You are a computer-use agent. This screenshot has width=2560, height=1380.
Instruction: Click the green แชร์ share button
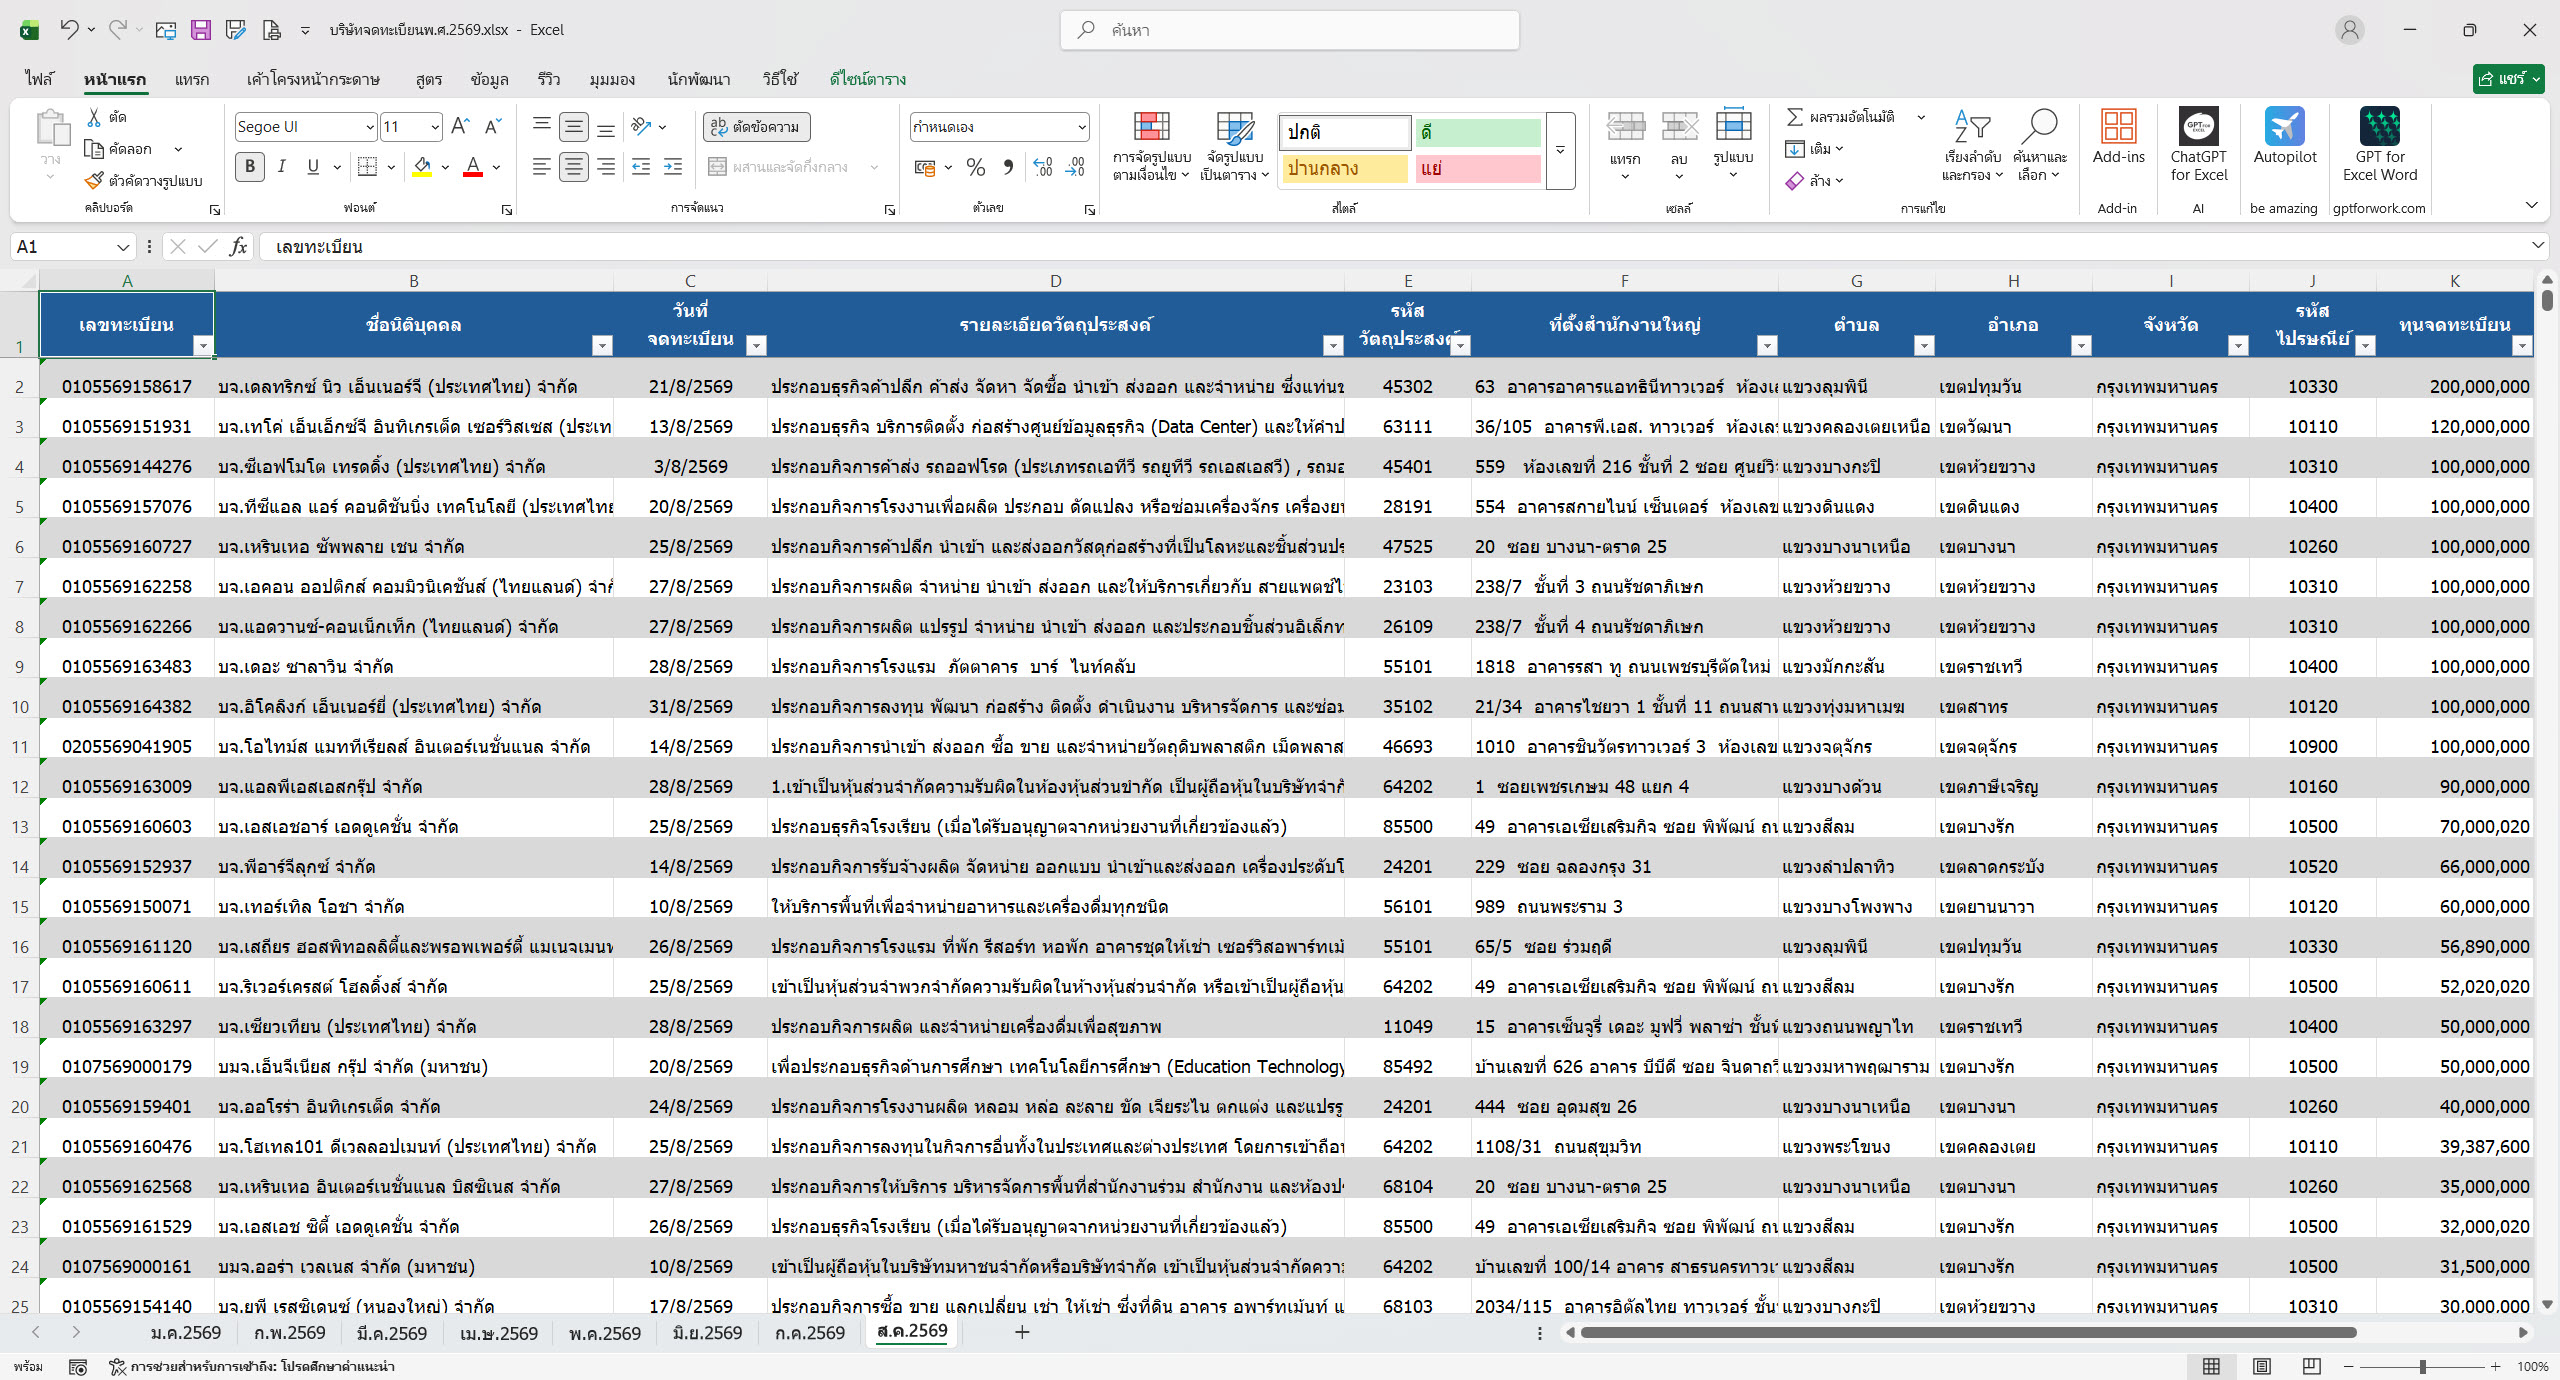tap(2507, 78)
